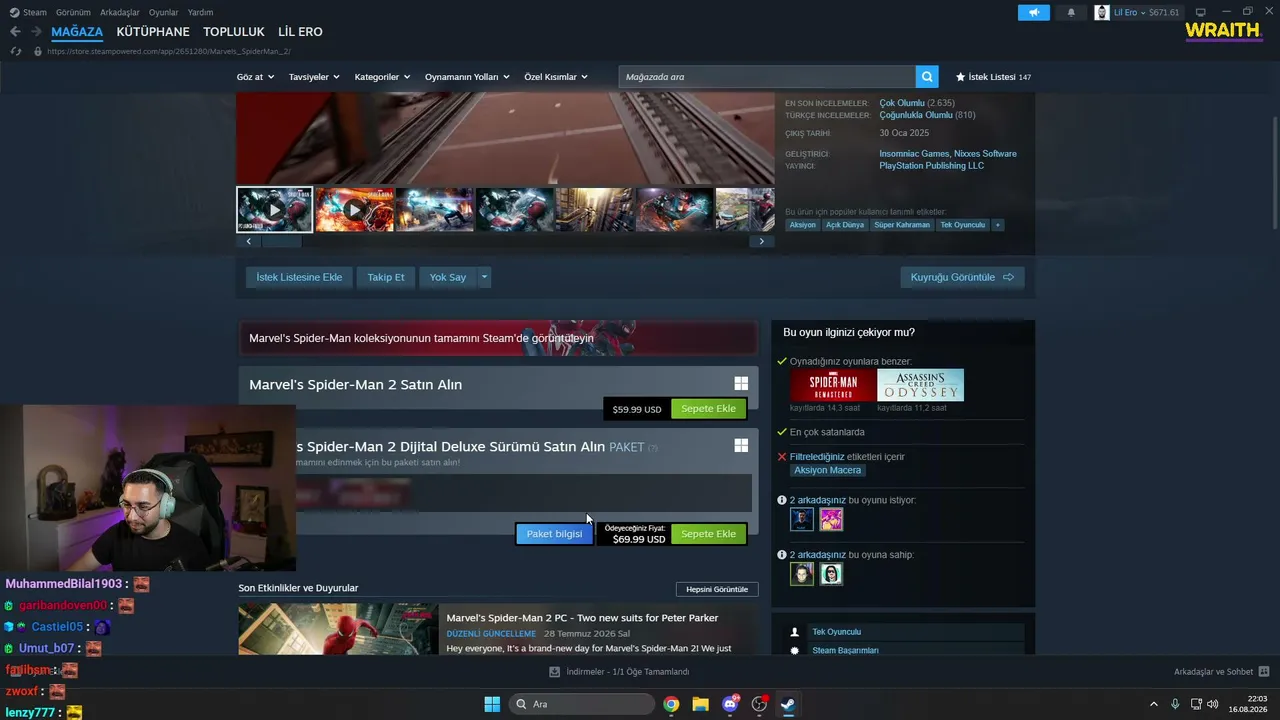The height and width of the screenshot is (720, 1280).
Task: Click the Paket bilgisi button
Action: tap(554, 534)
